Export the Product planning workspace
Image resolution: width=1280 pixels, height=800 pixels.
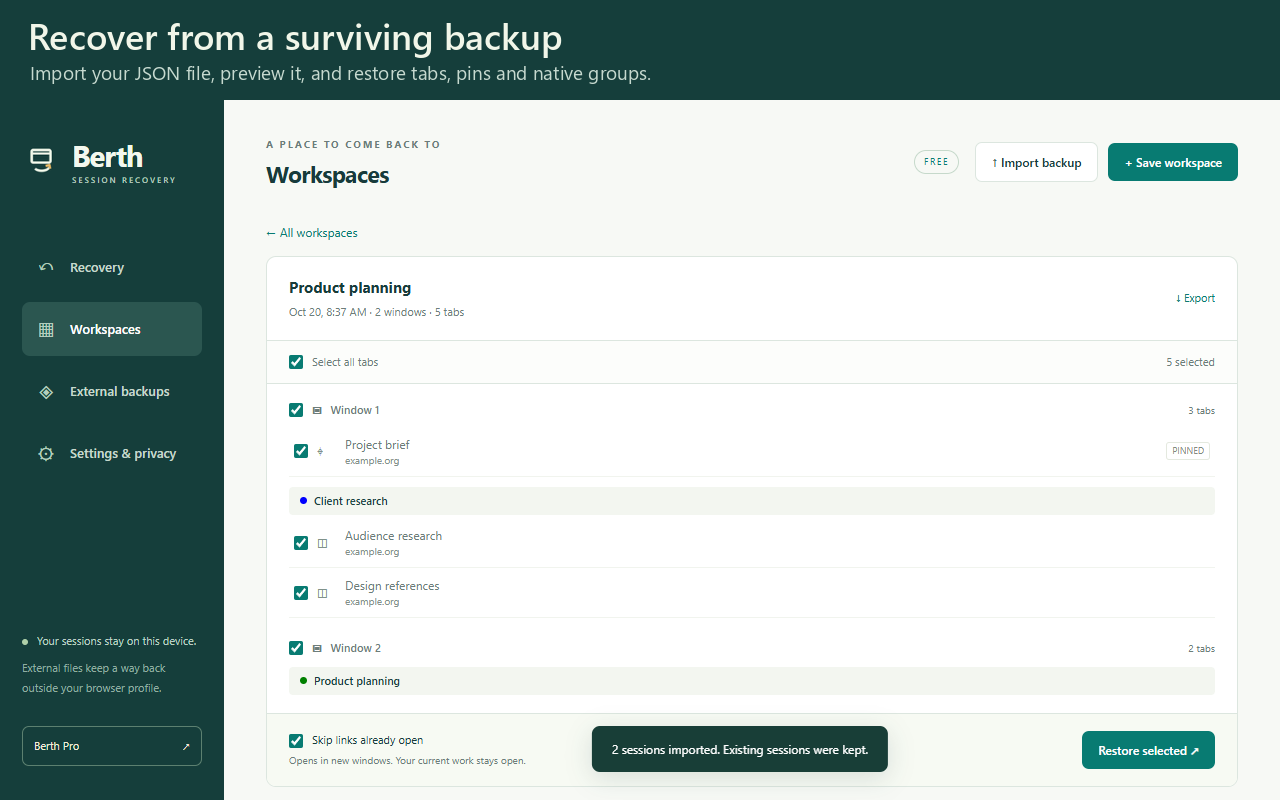point(1195,298)
